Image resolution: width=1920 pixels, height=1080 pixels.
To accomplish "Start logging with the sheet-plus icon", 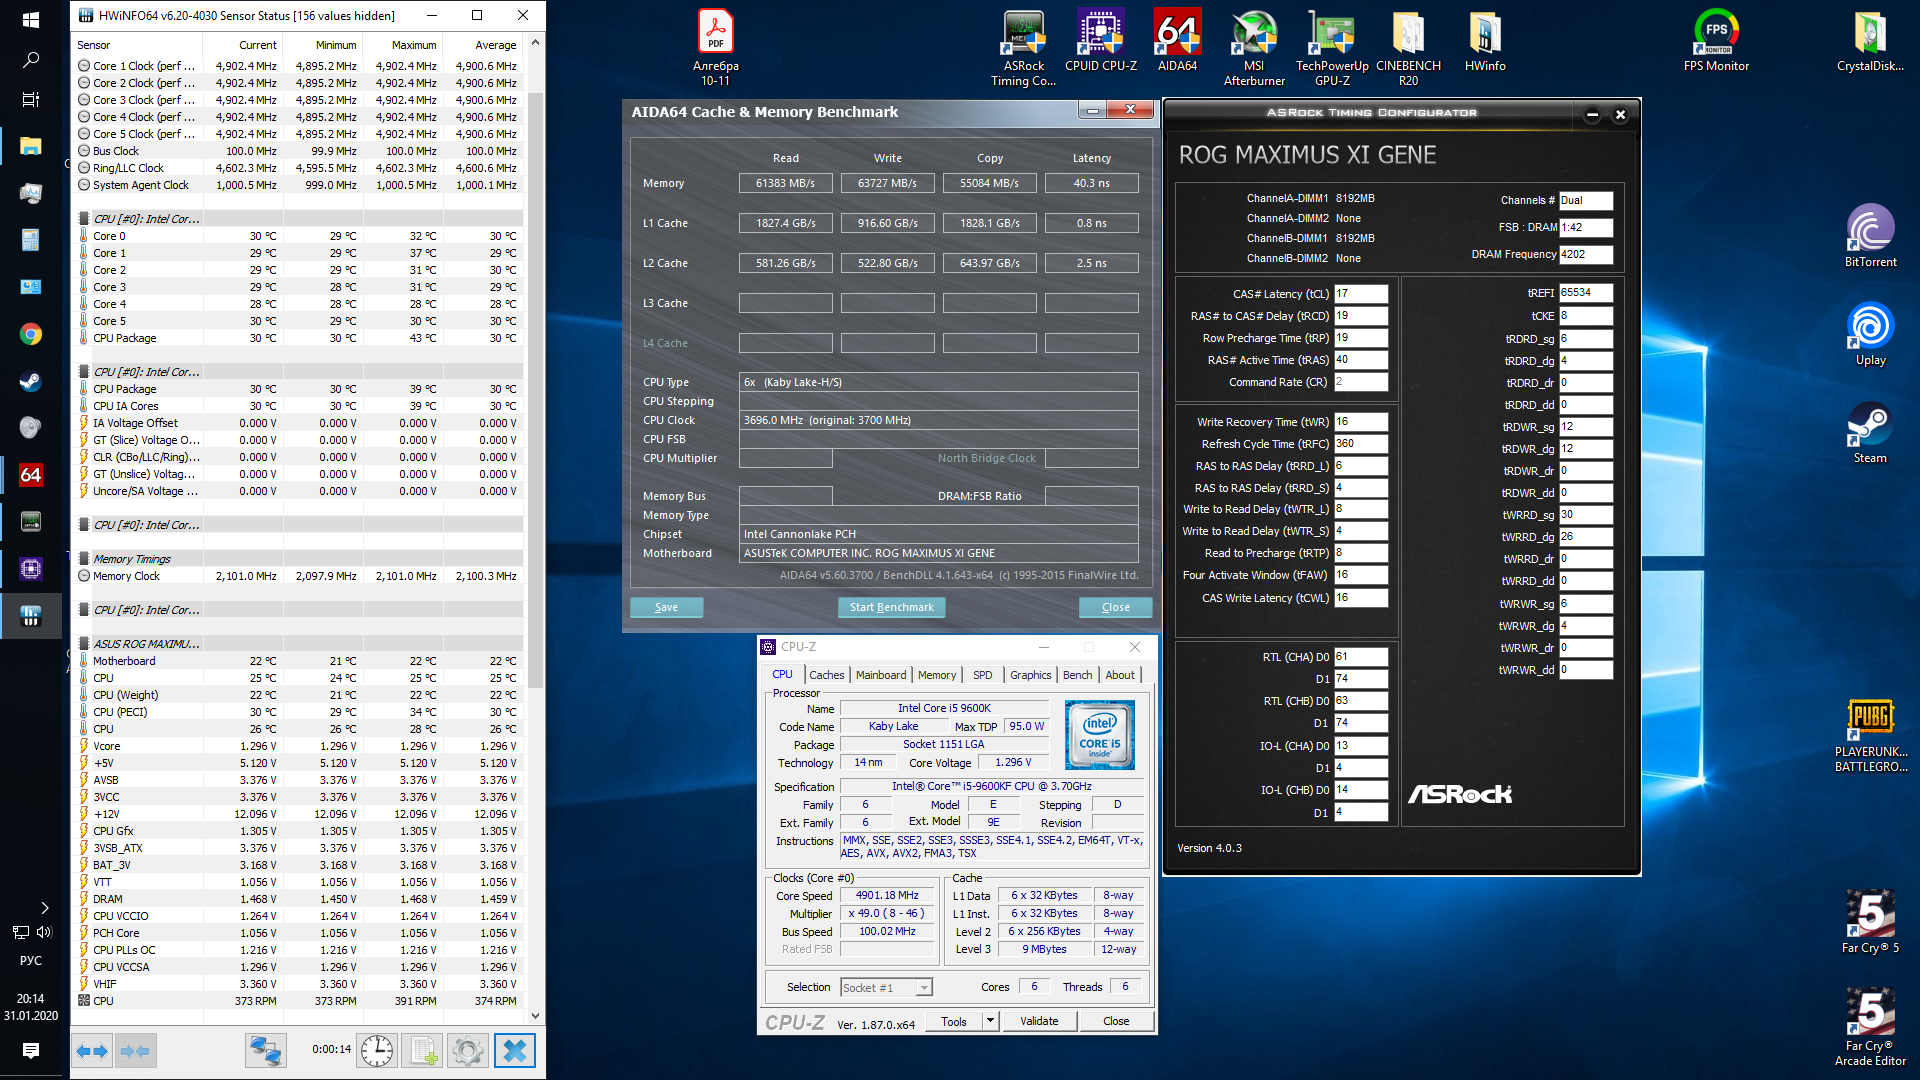I will click(423, 1051).
